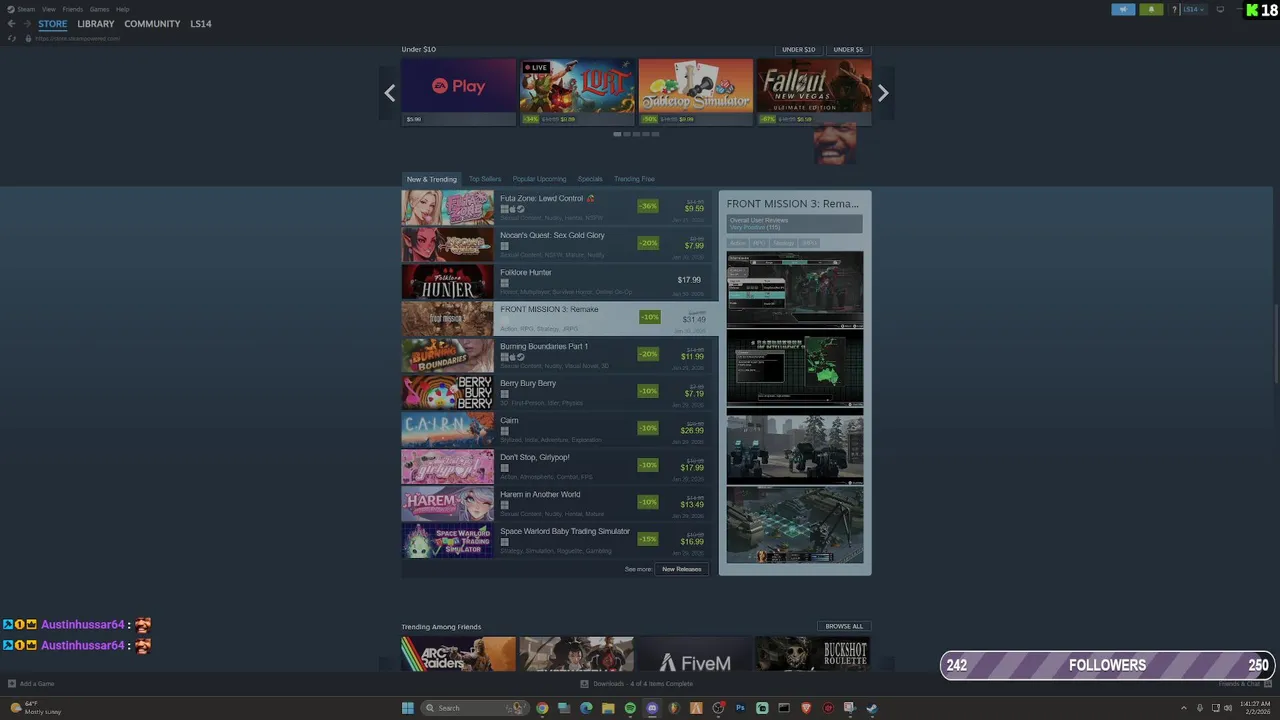
Task: Click the UNDER $5 button
Action: click(848, 49)
